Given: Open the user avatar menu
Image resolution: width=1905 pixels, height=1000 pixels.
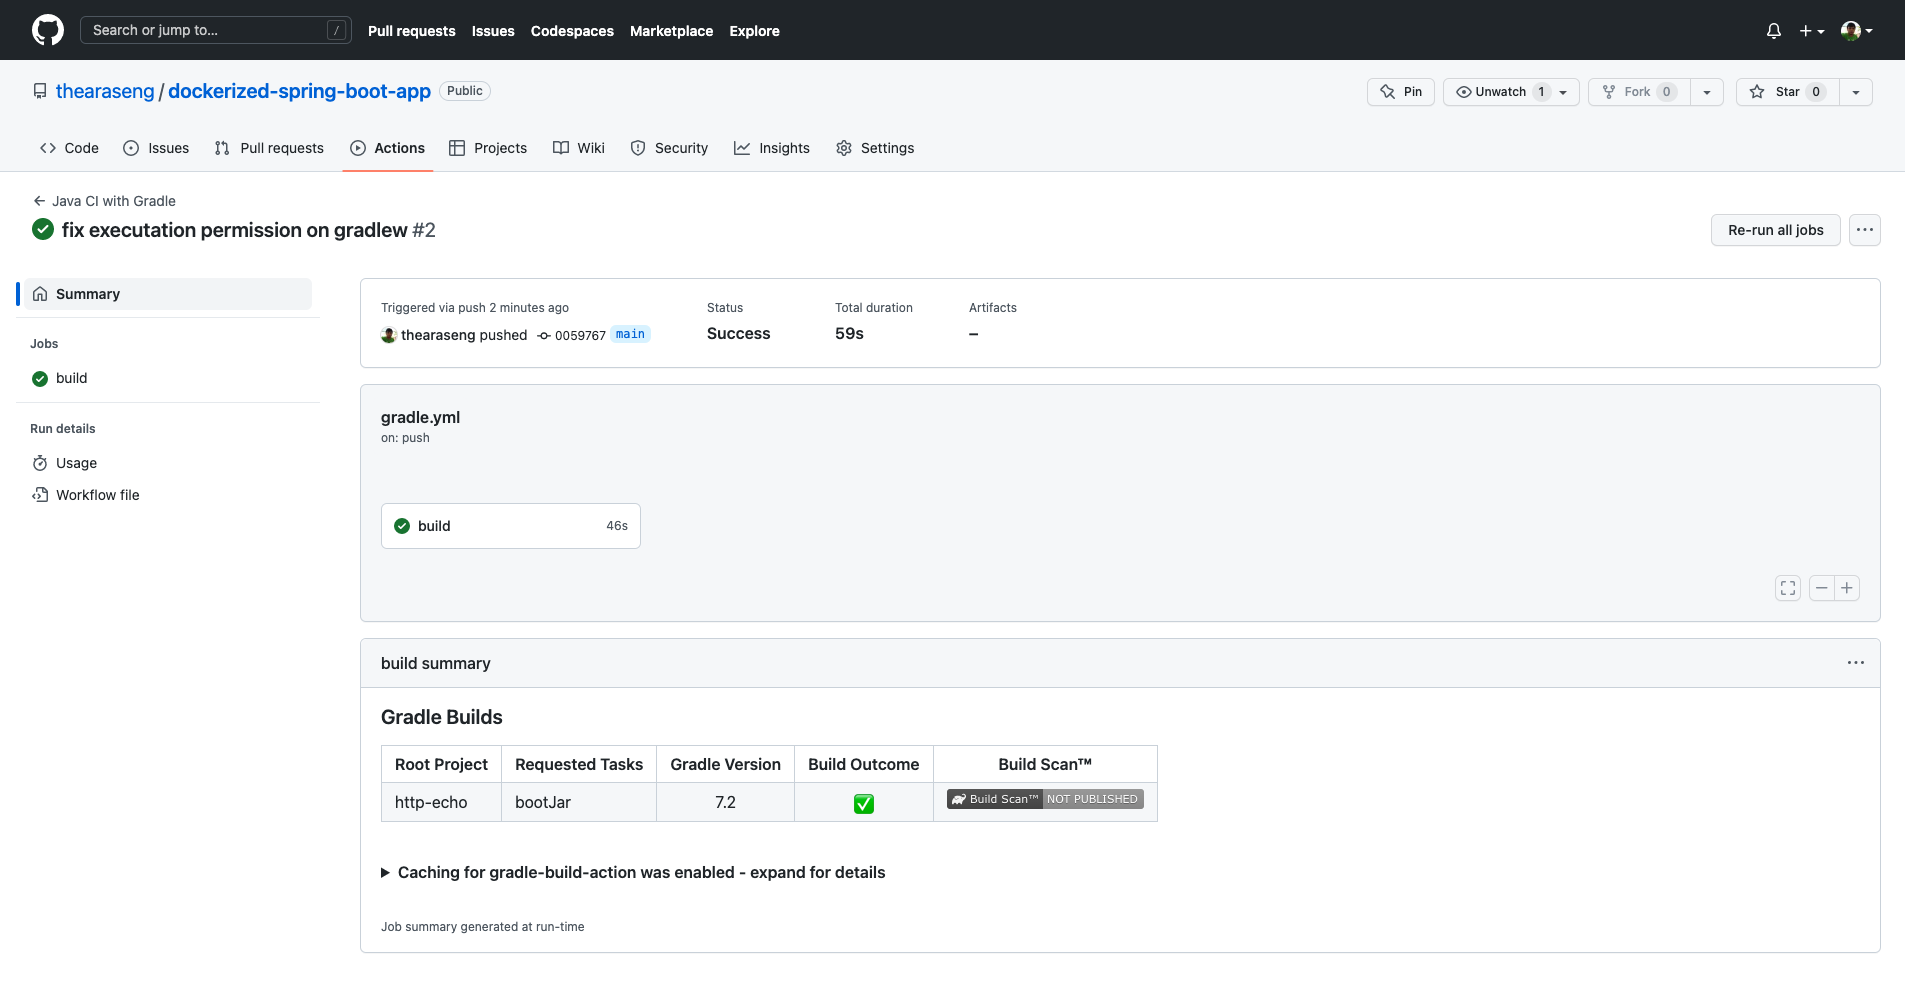Looking at the screenshot, I should [1857, 31].
